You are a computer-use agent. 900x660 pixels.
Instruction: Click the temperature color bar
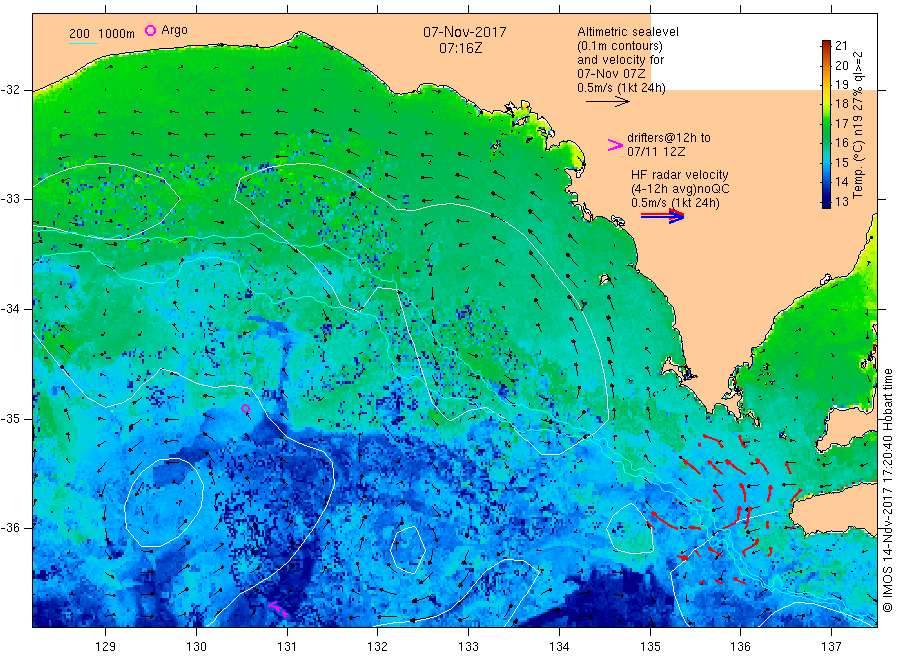[826, 124]
